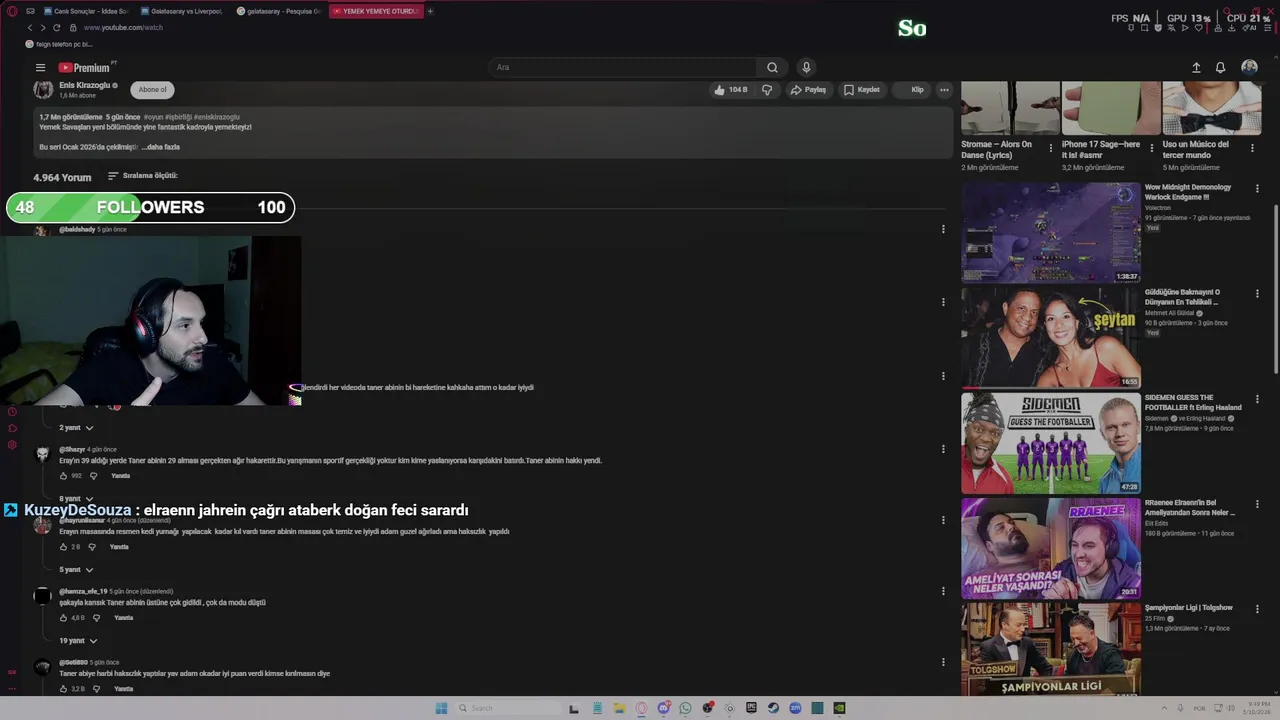Open SIDEMEN GUESS THE FOOTBALLER video thumbnail
1280x720 pixels.
coord(1051,443)
